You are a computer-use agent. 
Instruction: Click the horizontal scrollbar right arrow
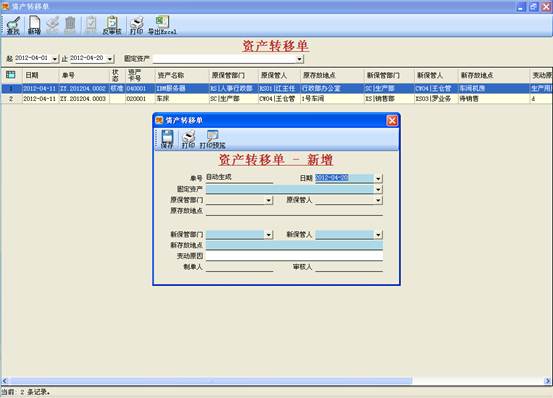(548, 381)
